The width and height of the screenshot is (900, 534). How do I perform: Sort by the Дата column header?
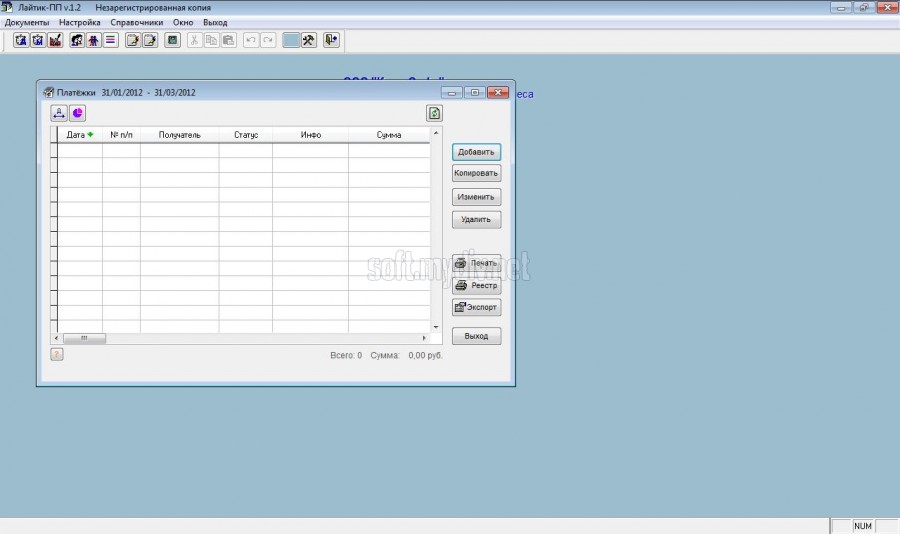coord(80,135)
